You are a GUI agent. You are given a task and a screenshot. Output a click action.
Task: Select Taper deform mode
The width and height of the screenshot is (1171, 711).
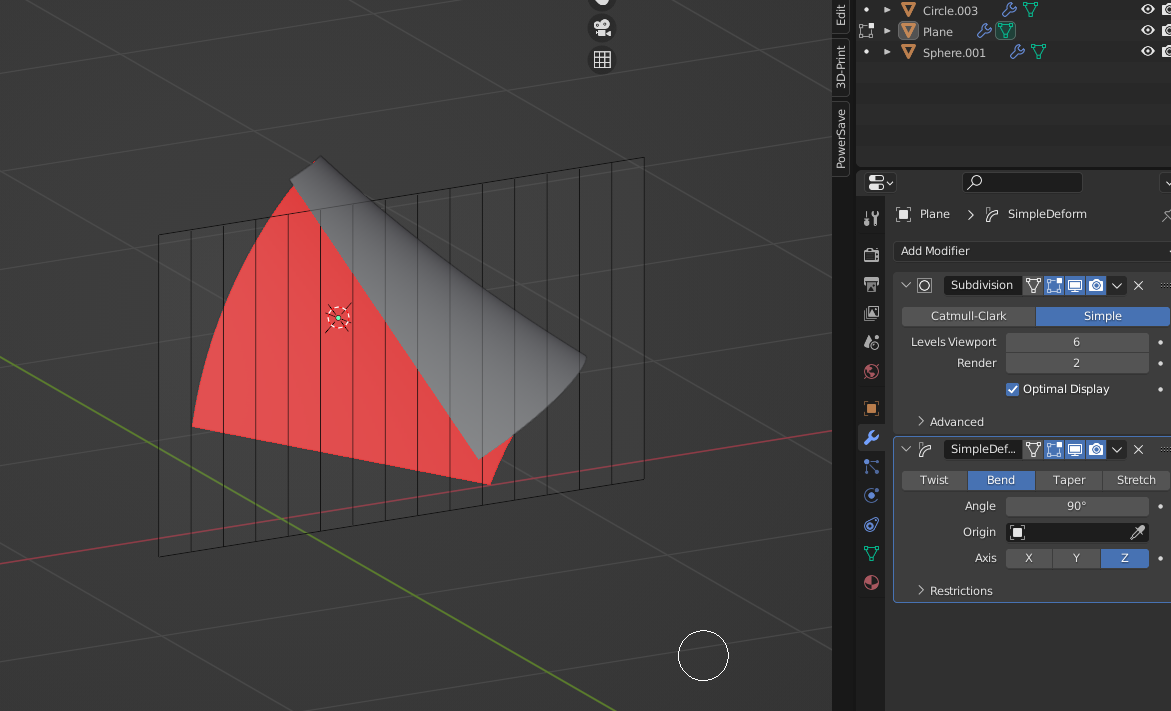pyautogui.click(x=1069, y=480)
